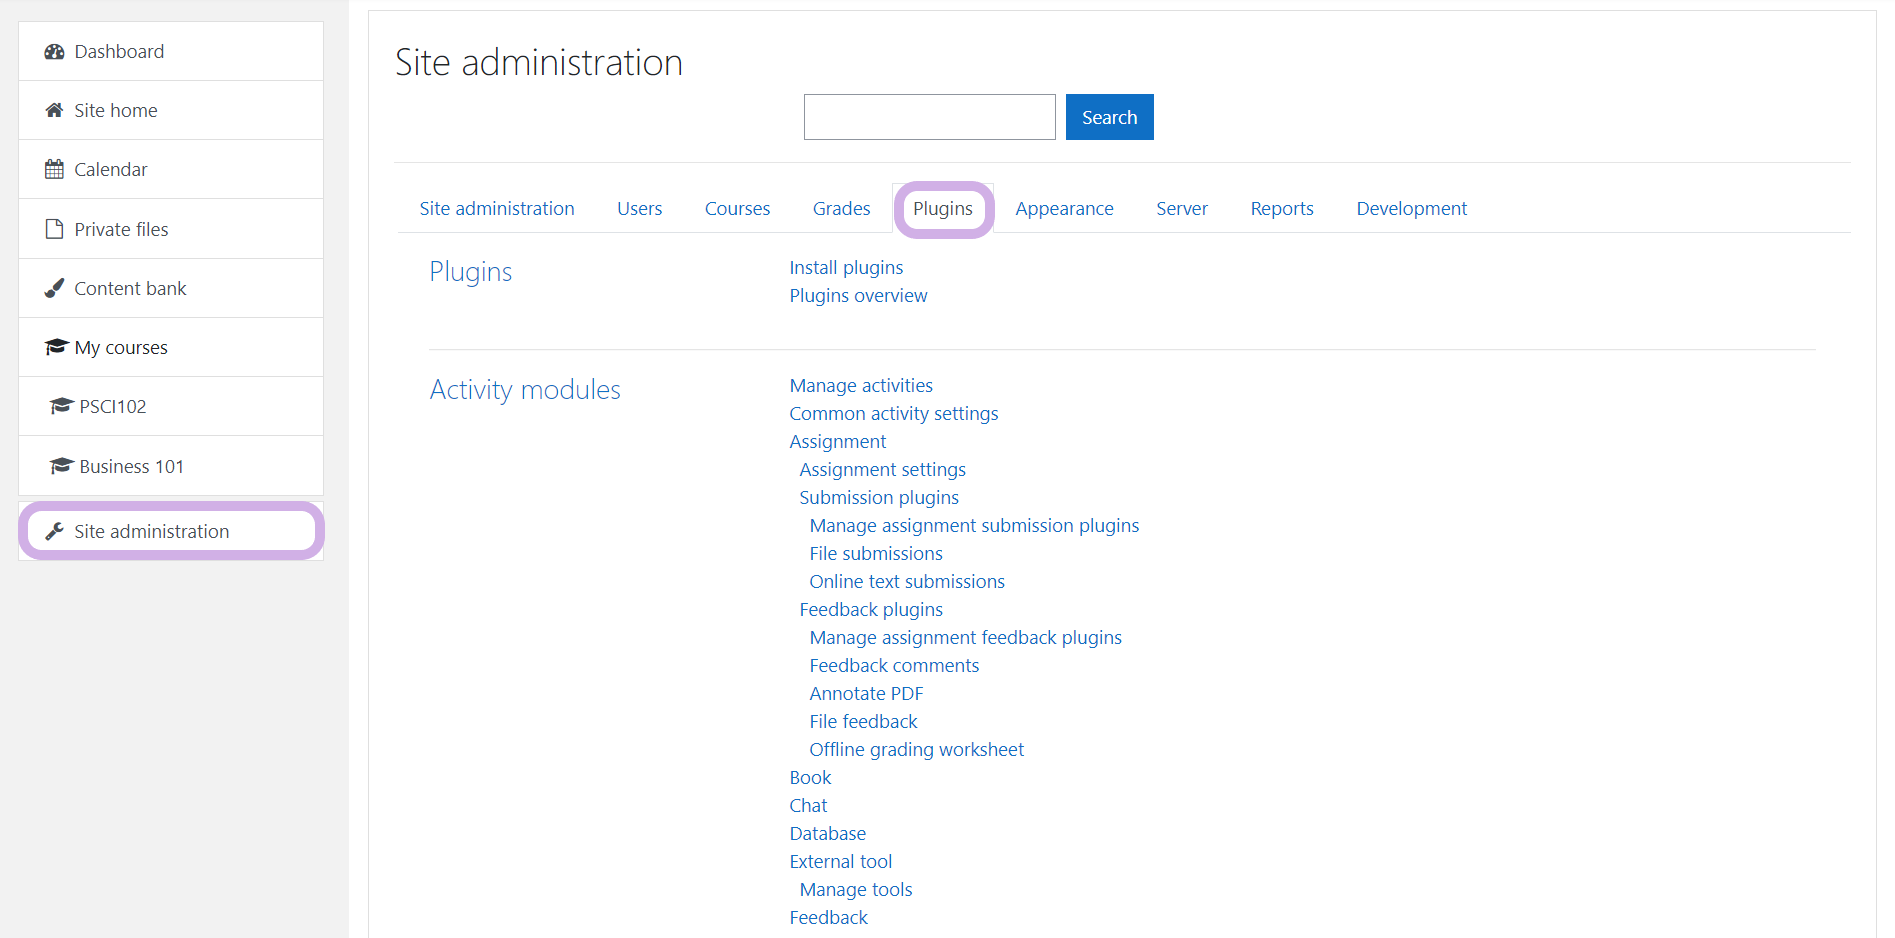Click the Calendar icon in sidebar

(54, 170)
